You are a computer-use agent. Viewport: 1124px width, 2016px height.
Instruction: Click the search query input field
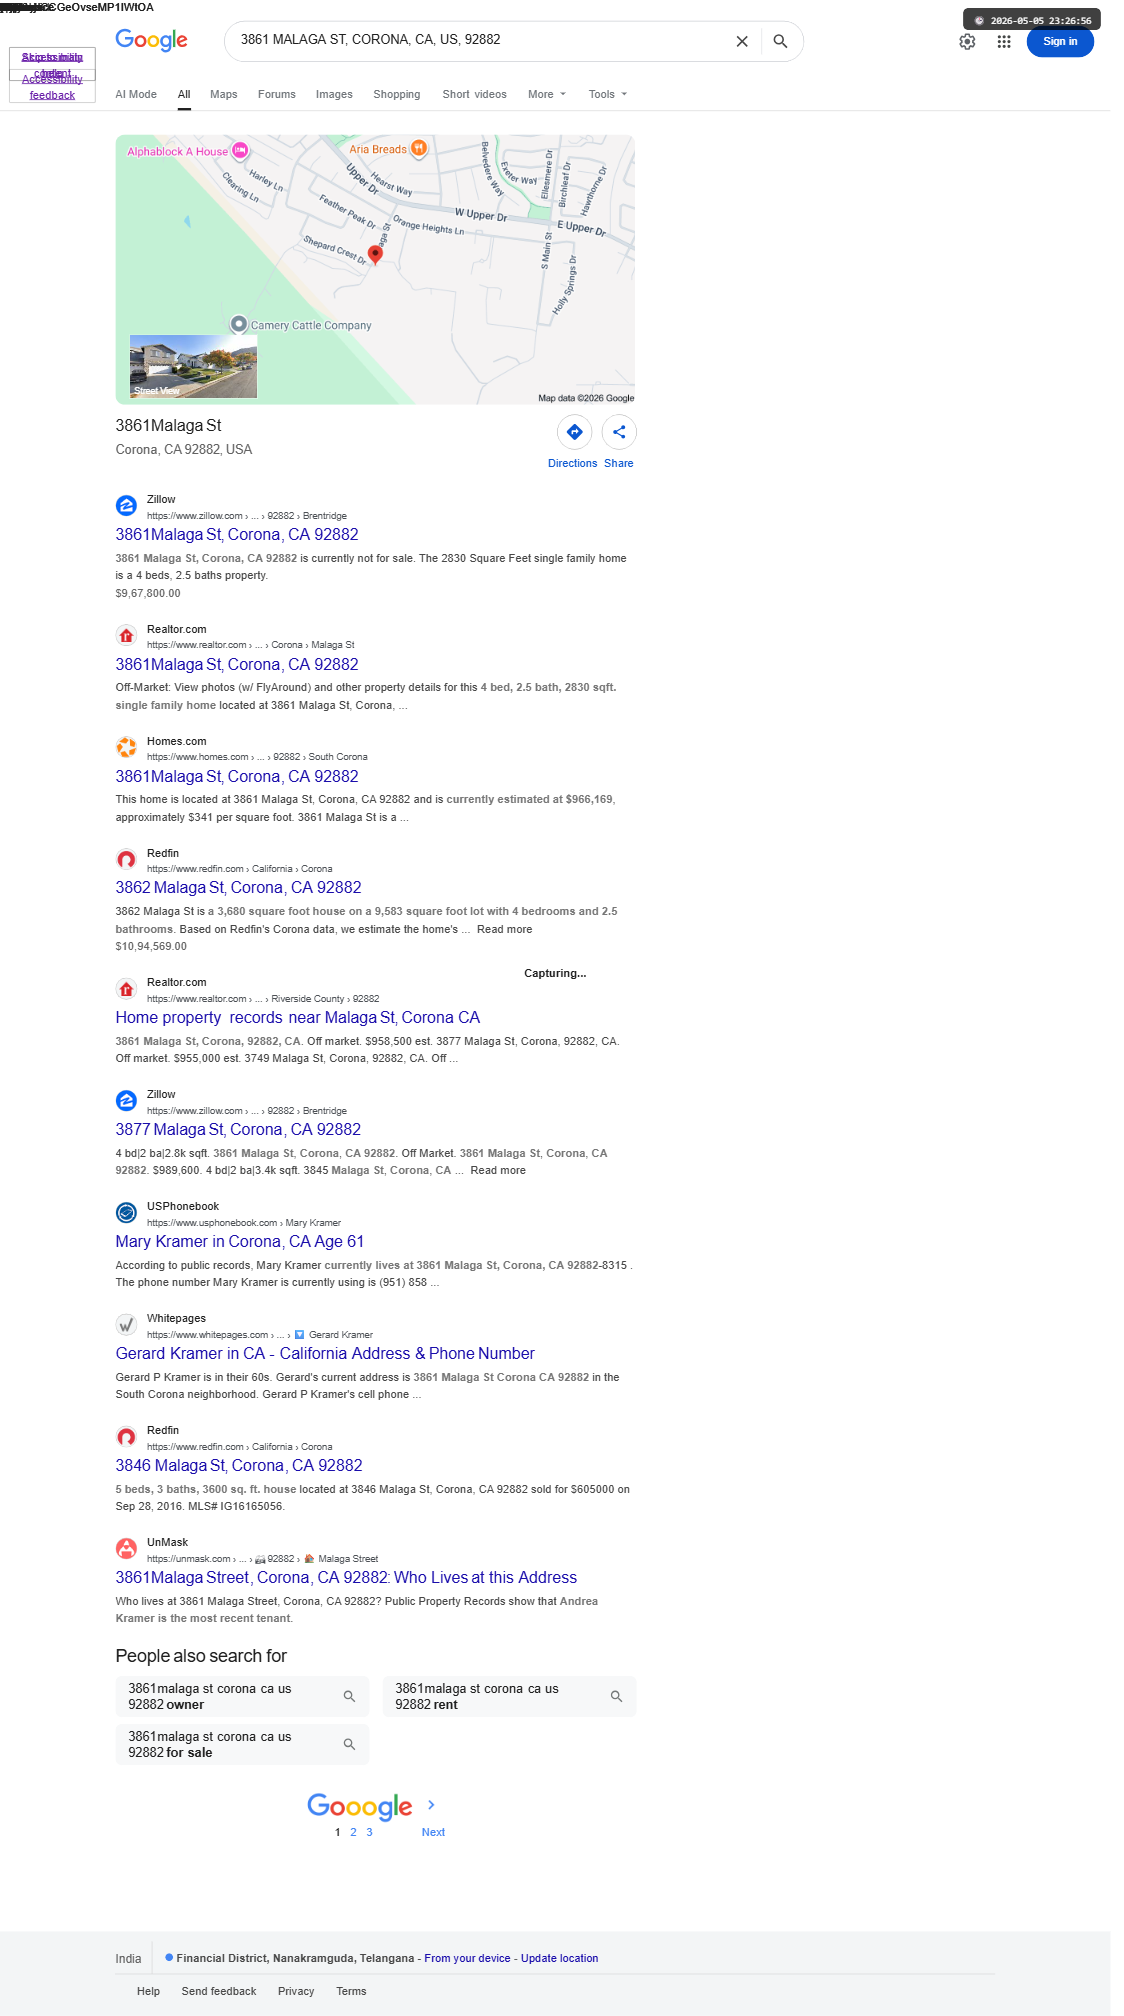click(480, 40)
